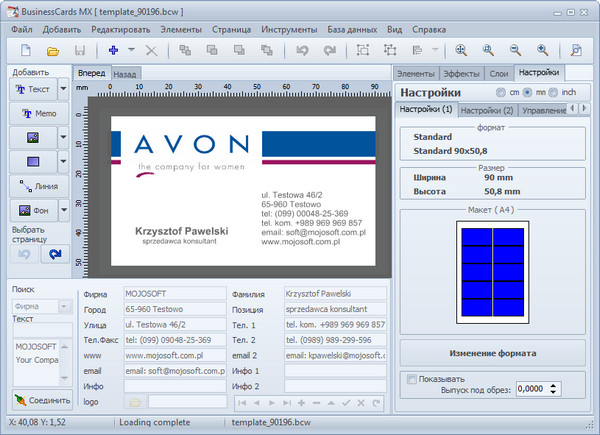The height and width of the screenshot is (435, 600).
Task: Add a rectangle shape element
Action: click(31, 161)
